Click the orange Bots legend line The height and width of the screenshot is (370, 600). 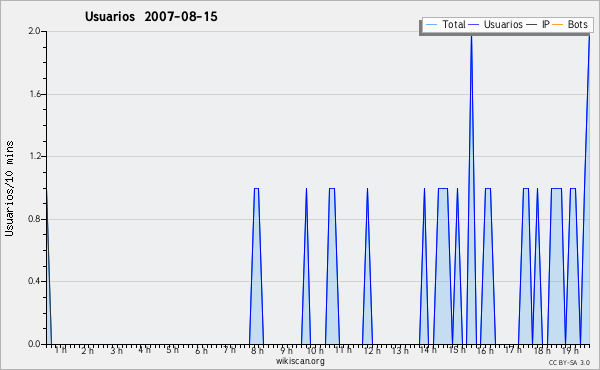click(558, 25)
